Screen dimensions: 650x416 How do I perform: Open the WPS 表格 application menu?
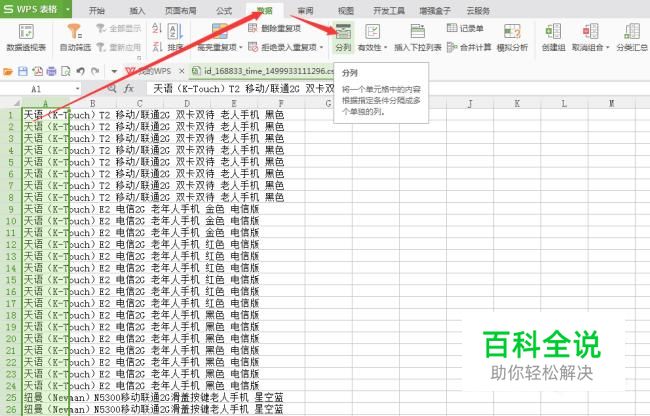tap(36, 9)
